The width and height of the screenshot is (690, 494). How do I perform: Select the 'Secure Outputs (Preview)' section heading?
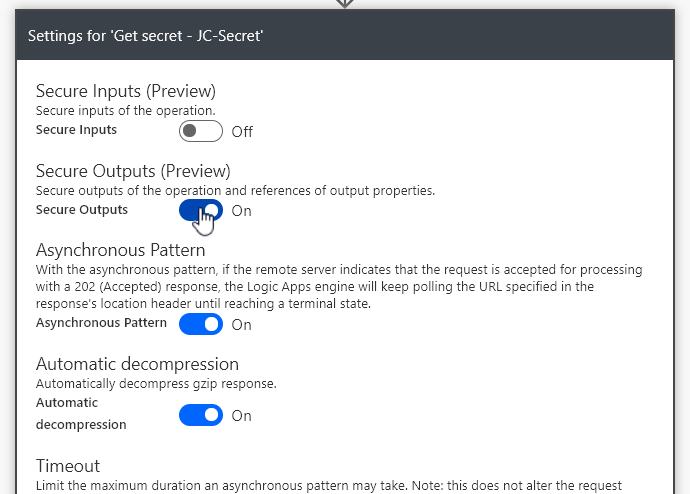click(x=133, y=171)
